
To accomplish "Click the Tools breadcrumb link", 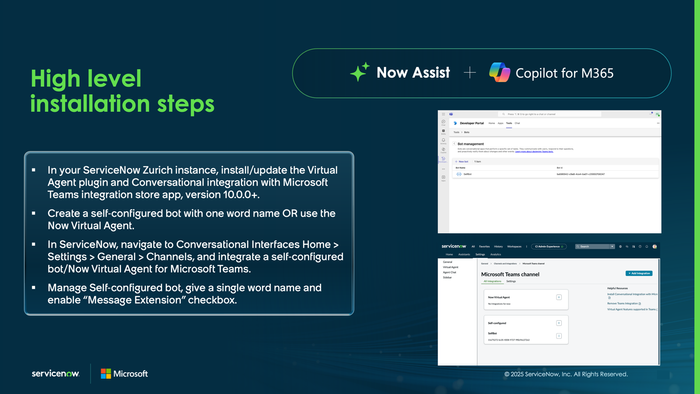I will click(x=456, y=132).
